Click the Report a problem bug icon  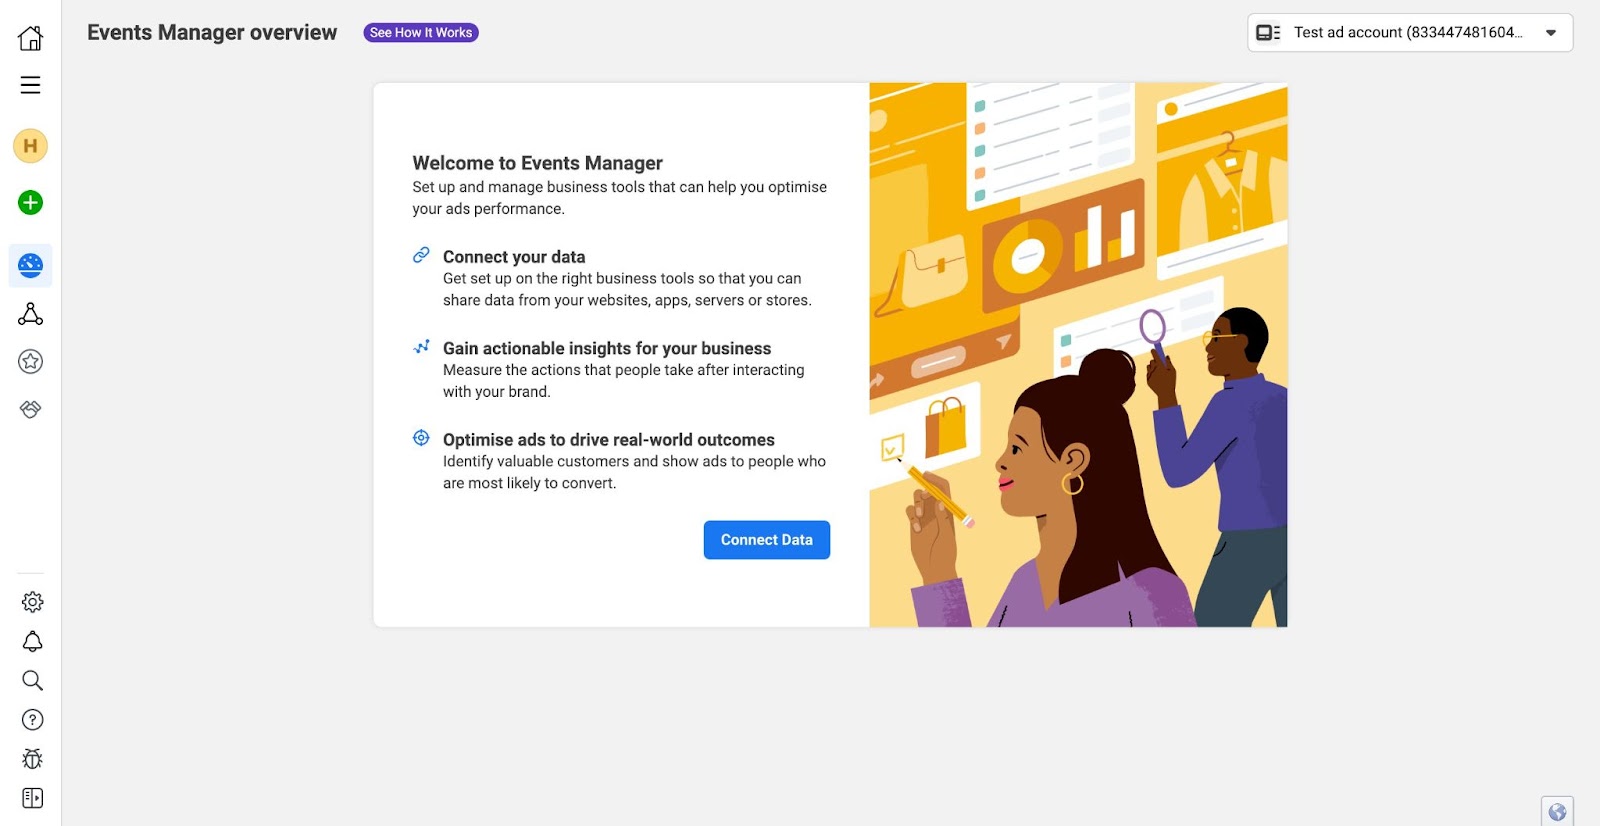33,759
